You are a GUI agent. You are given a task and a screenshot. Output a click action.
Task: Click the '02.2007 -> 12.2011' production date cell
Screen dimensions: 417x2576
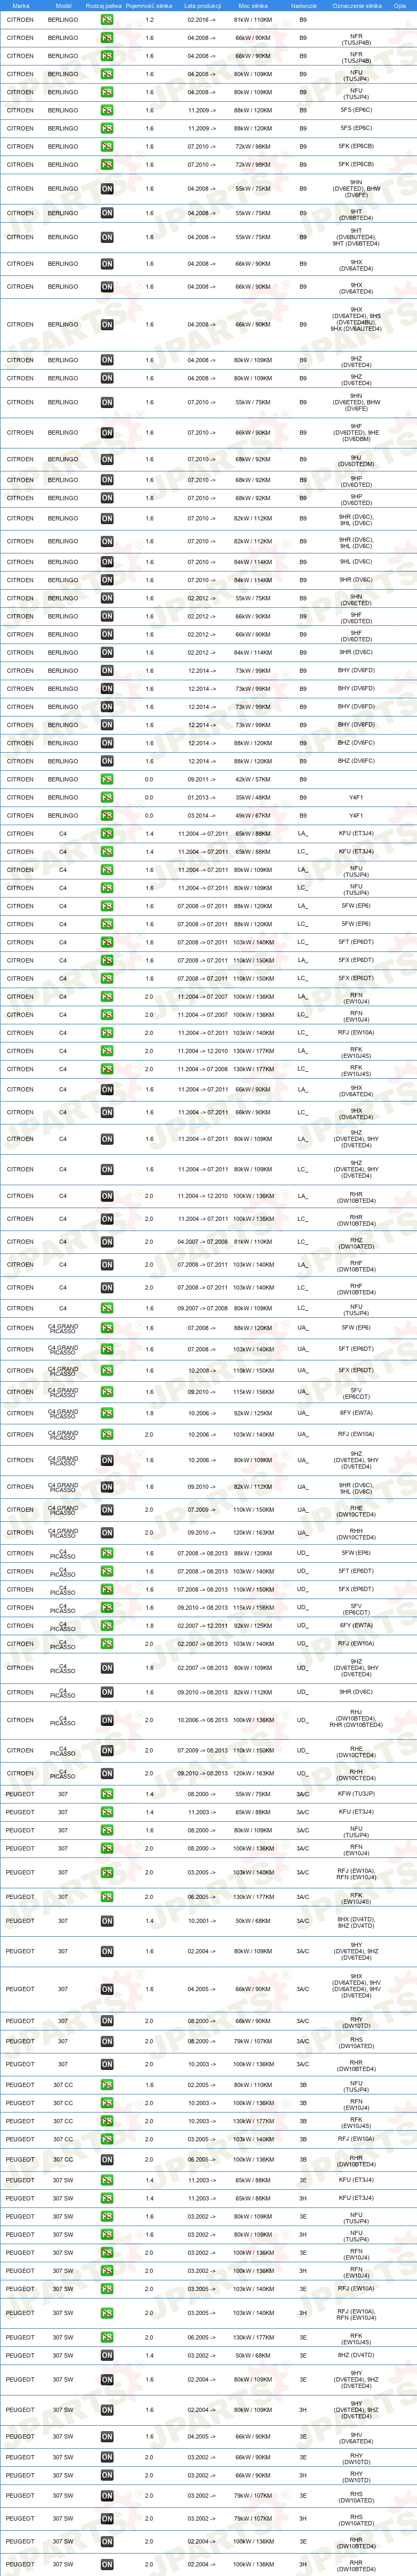pyautogui.click(x=203, y=1626)
